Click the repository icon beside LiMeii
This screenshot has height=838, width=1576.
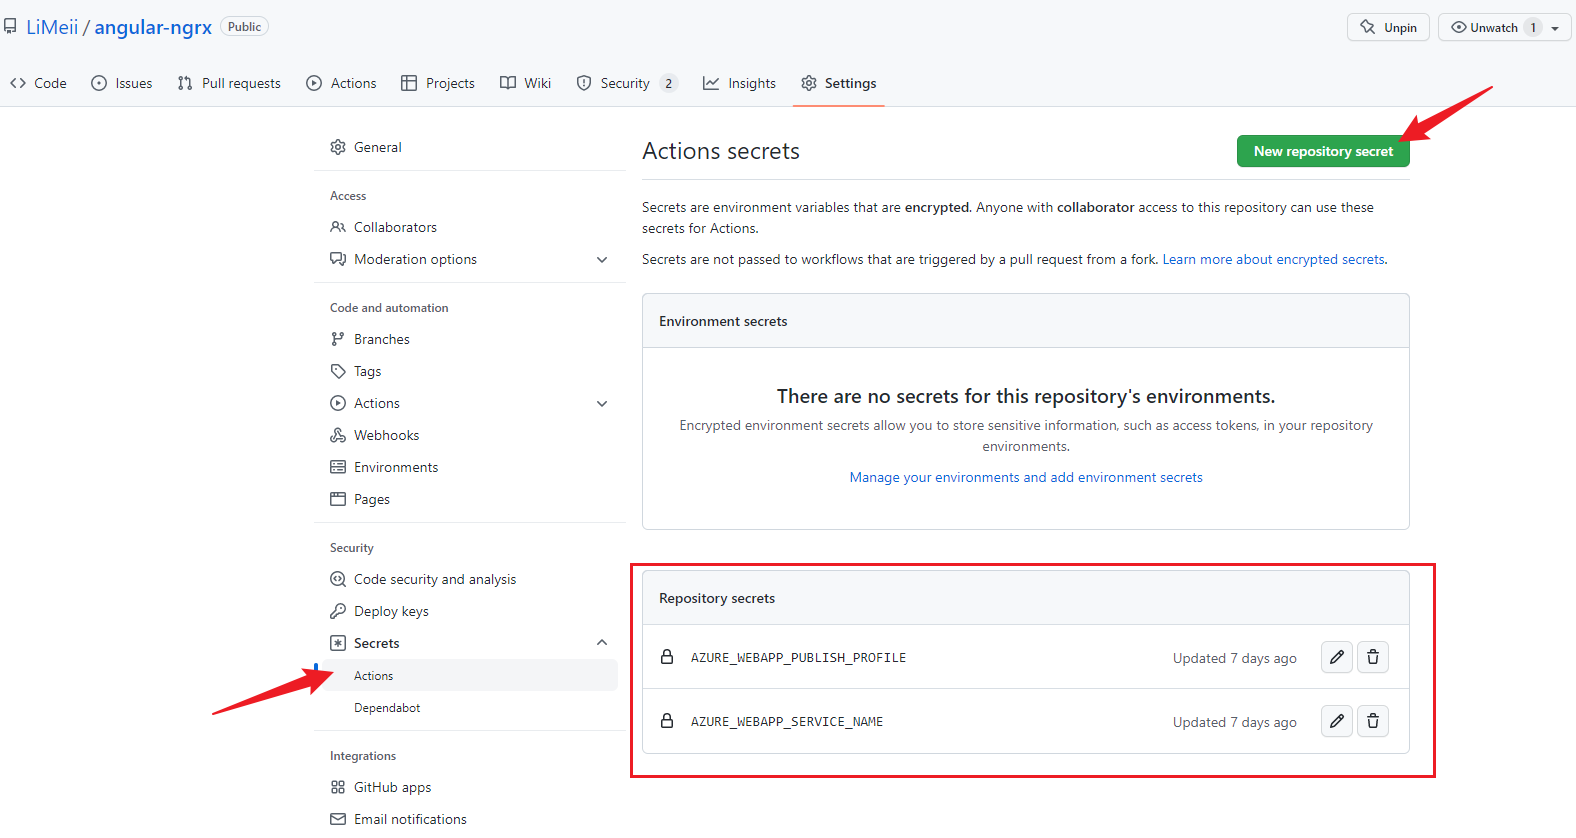(10, 27)
